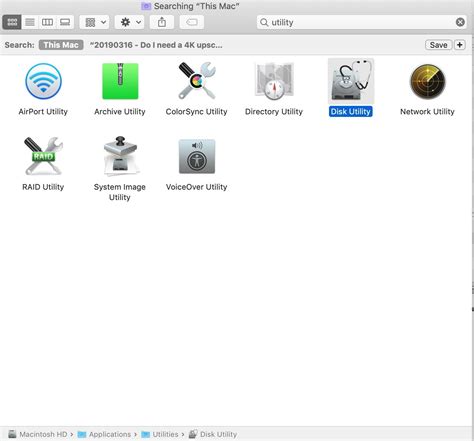Clear the search field with X button
The height and width of the screenshot is (441, 474).
460,22
